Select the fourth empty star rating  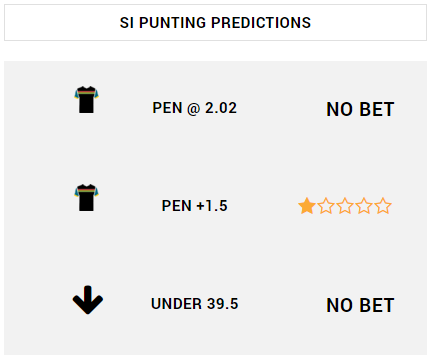364,206
